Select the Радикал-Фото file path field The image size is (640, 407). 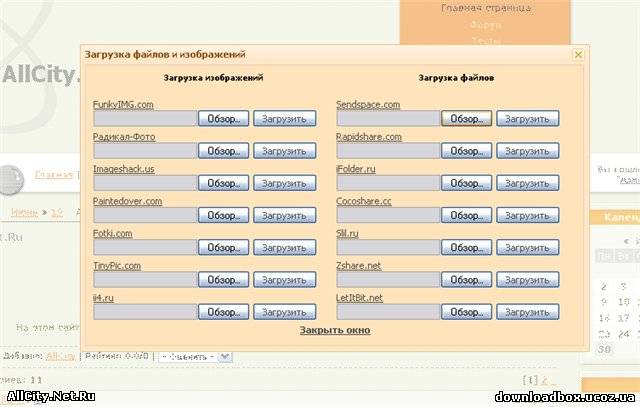(145, 151)
